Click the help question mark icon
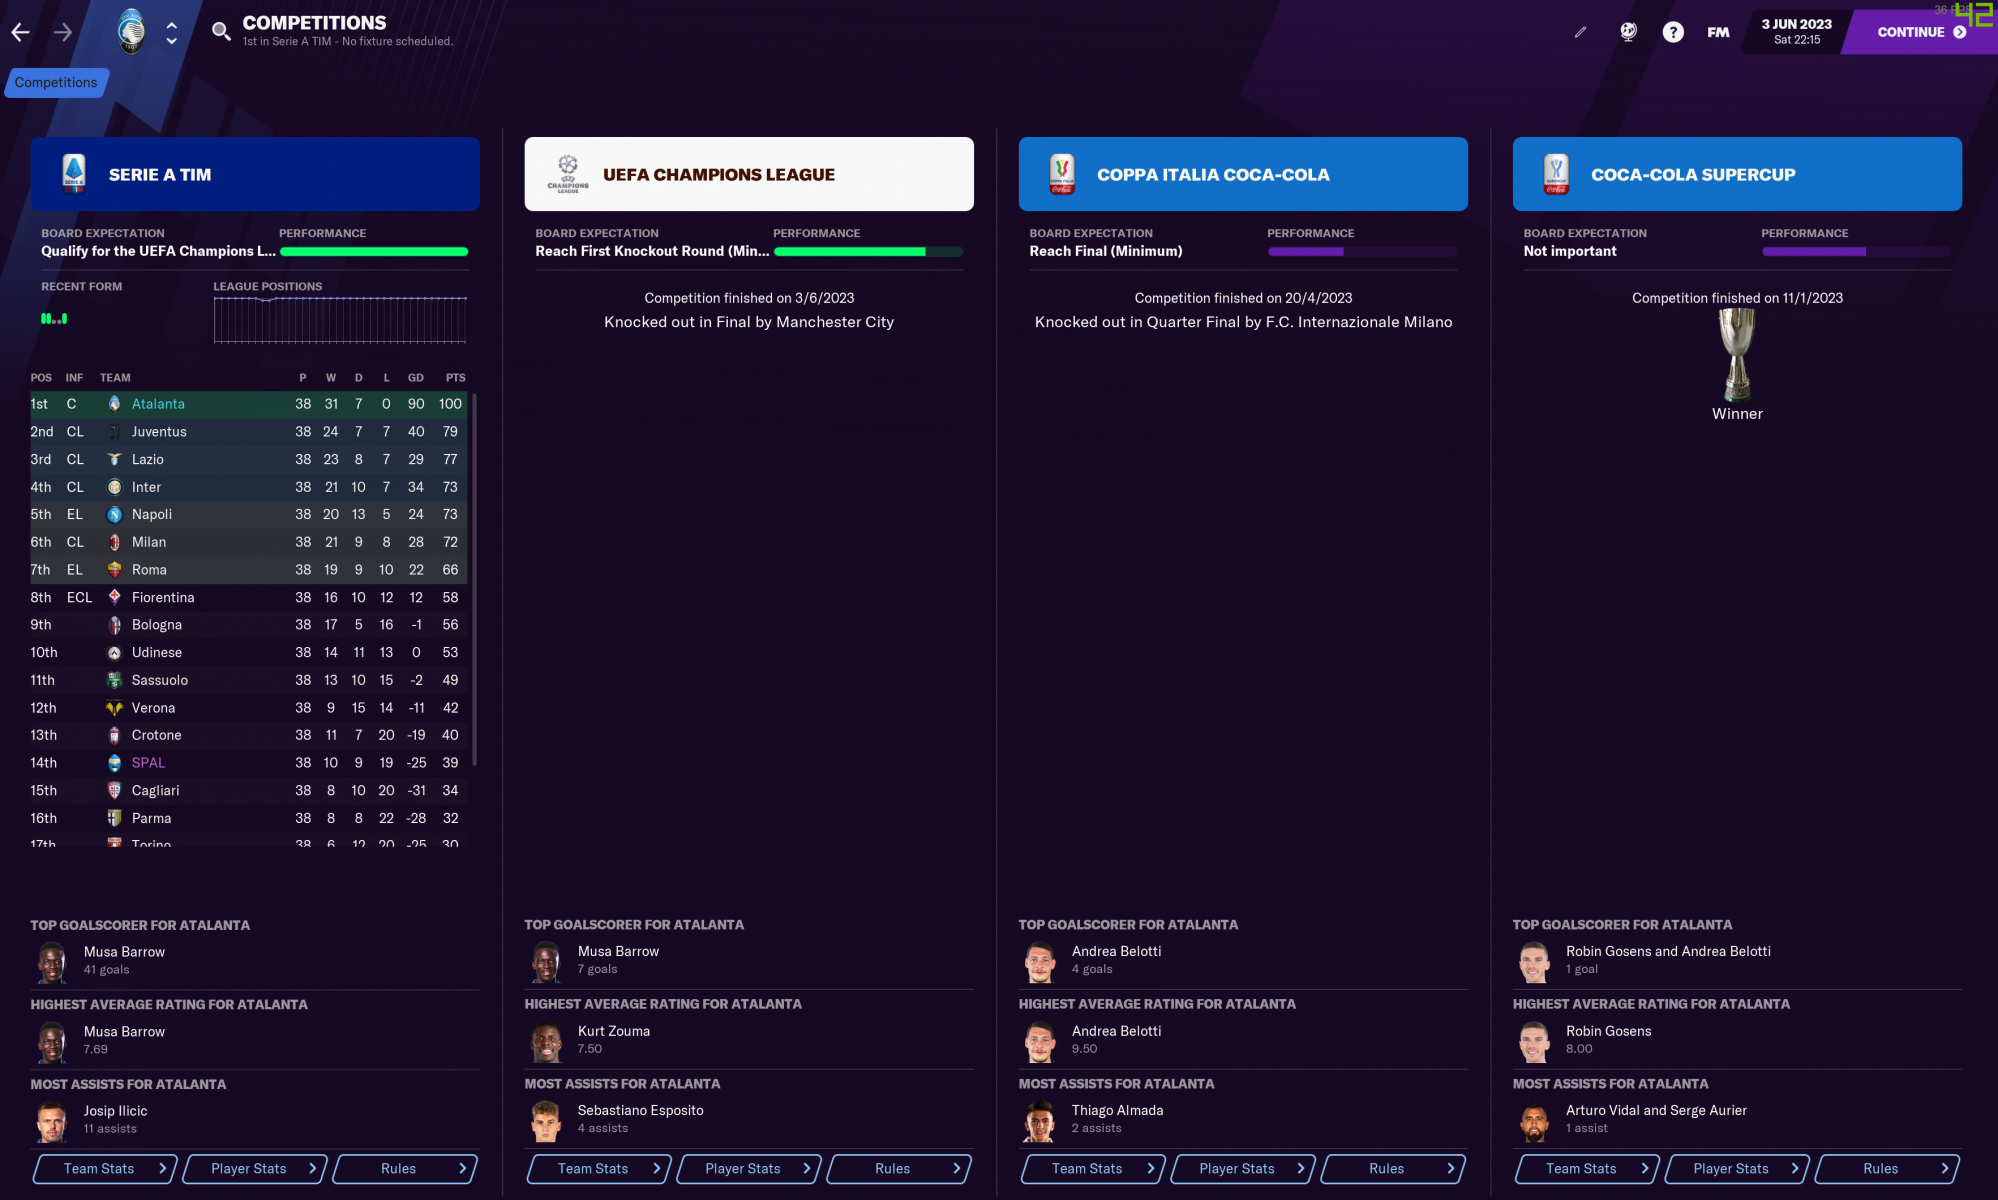 click(x=1673, y=31)
